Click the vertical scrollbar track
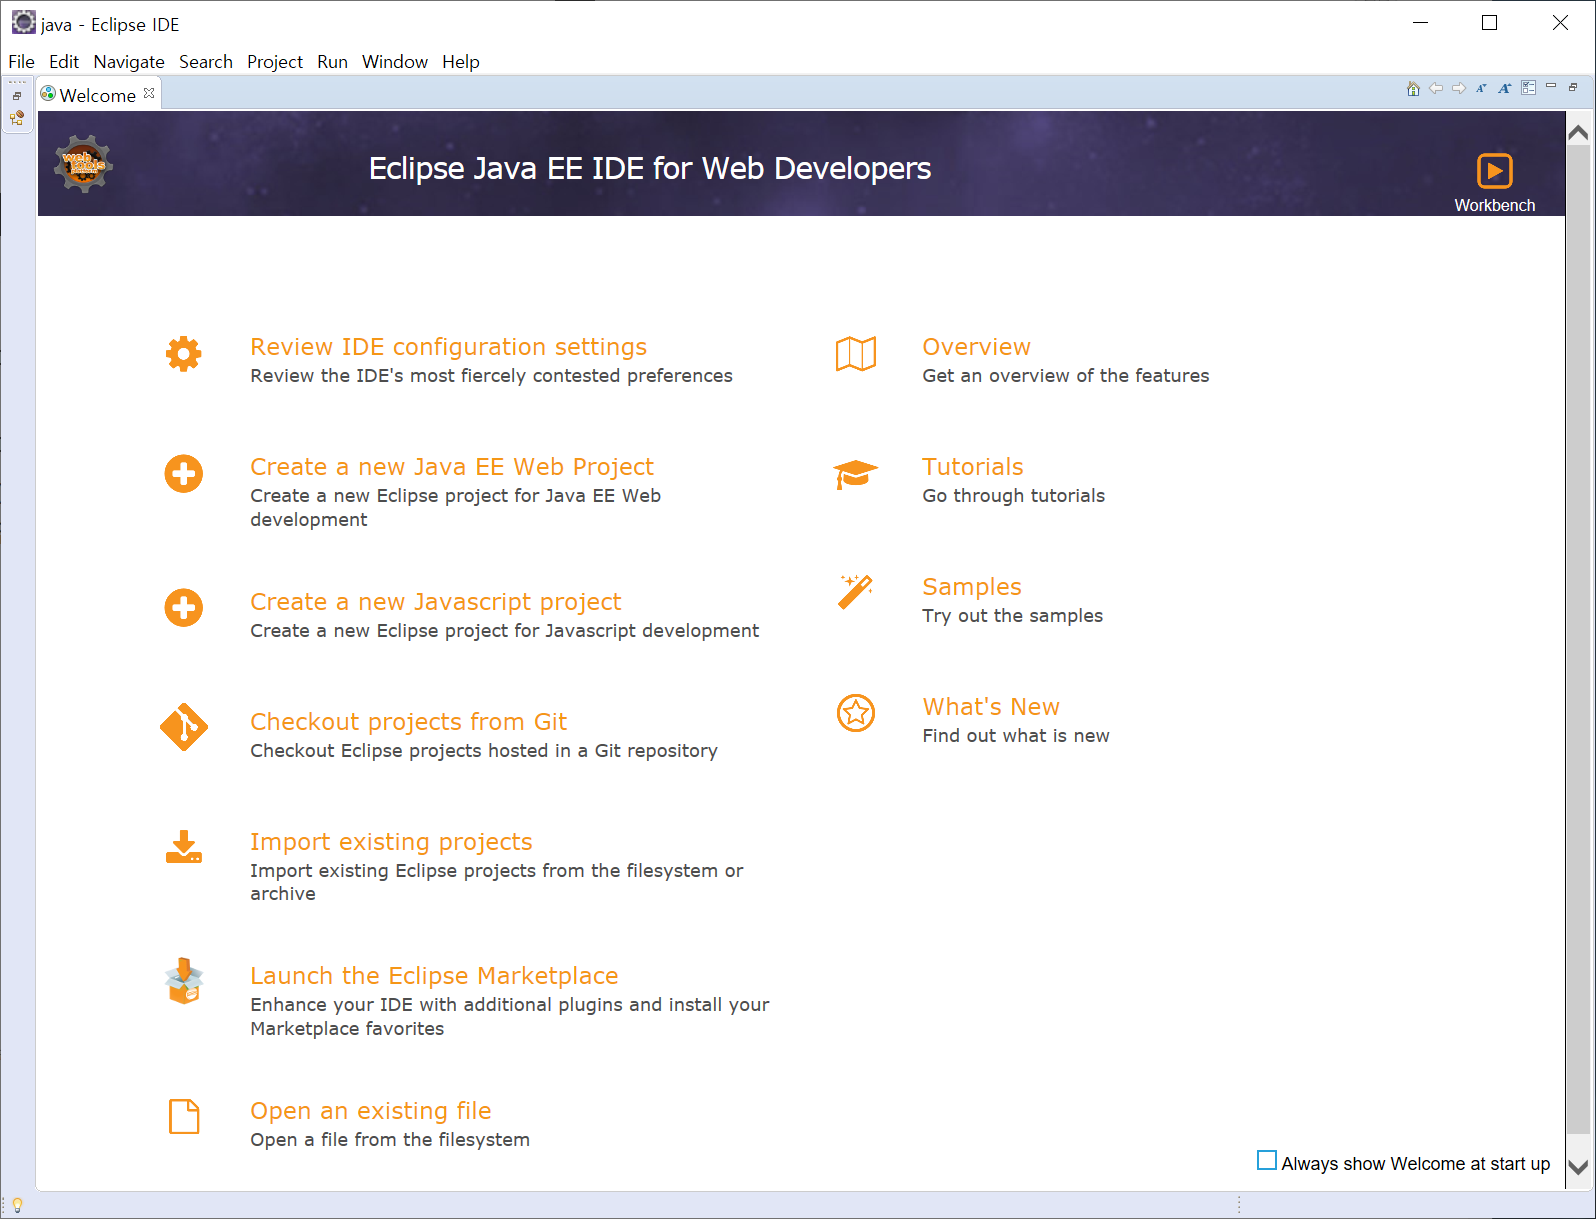This screenshot has width=1596, height=1219. 1579,640
